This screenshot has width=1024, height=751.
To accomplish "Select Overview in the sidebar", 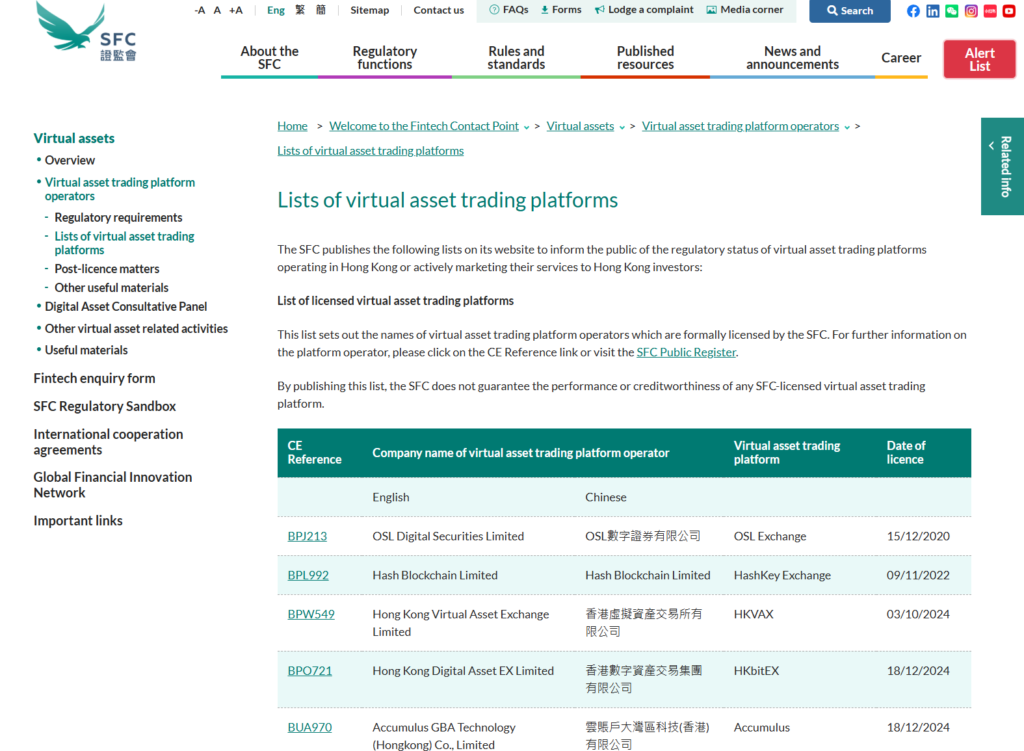I will click(x=70, y=160).
